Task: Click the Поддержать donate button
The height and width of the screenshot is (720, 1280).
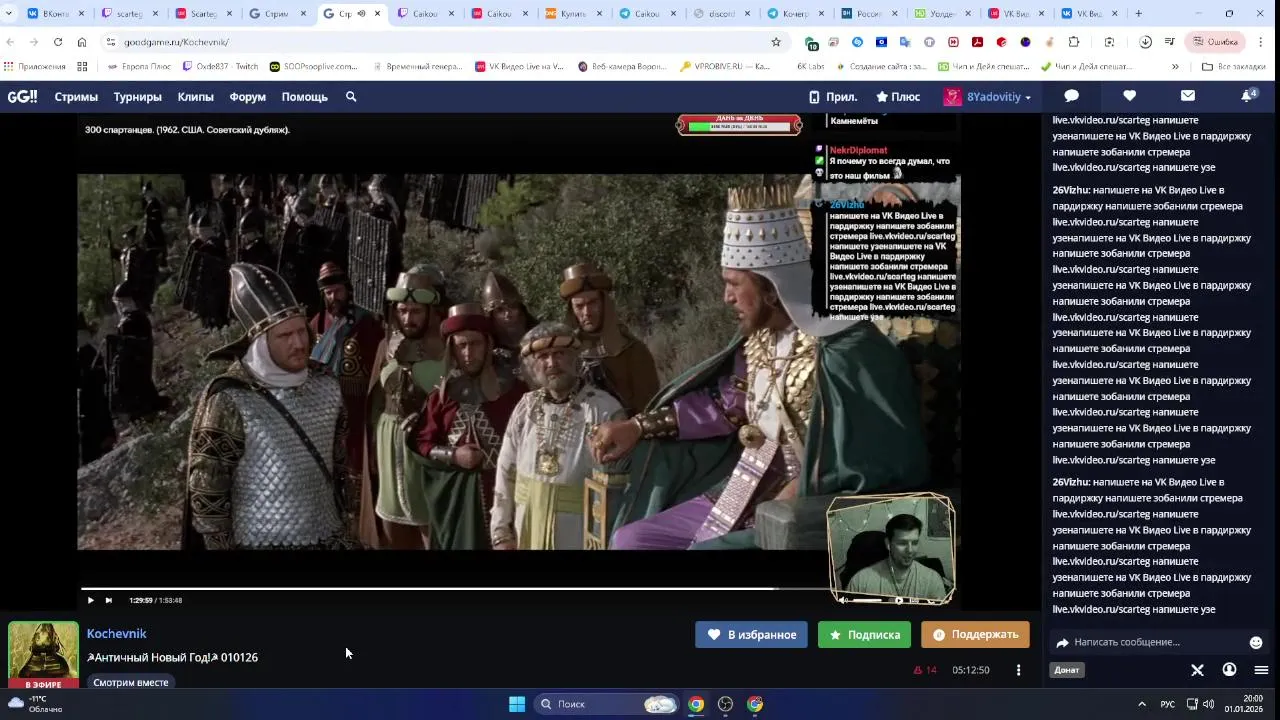Action: point(975,635)
